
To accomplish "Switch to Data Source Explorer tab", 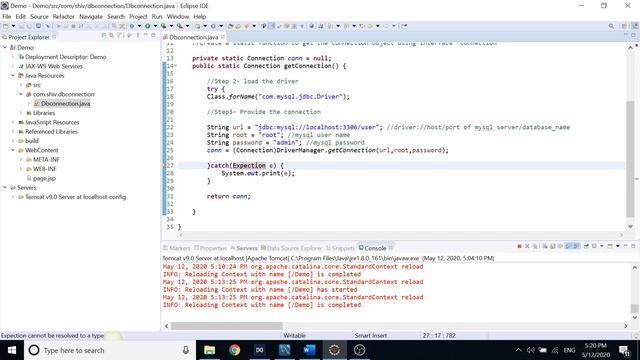I will coord(291,248).
